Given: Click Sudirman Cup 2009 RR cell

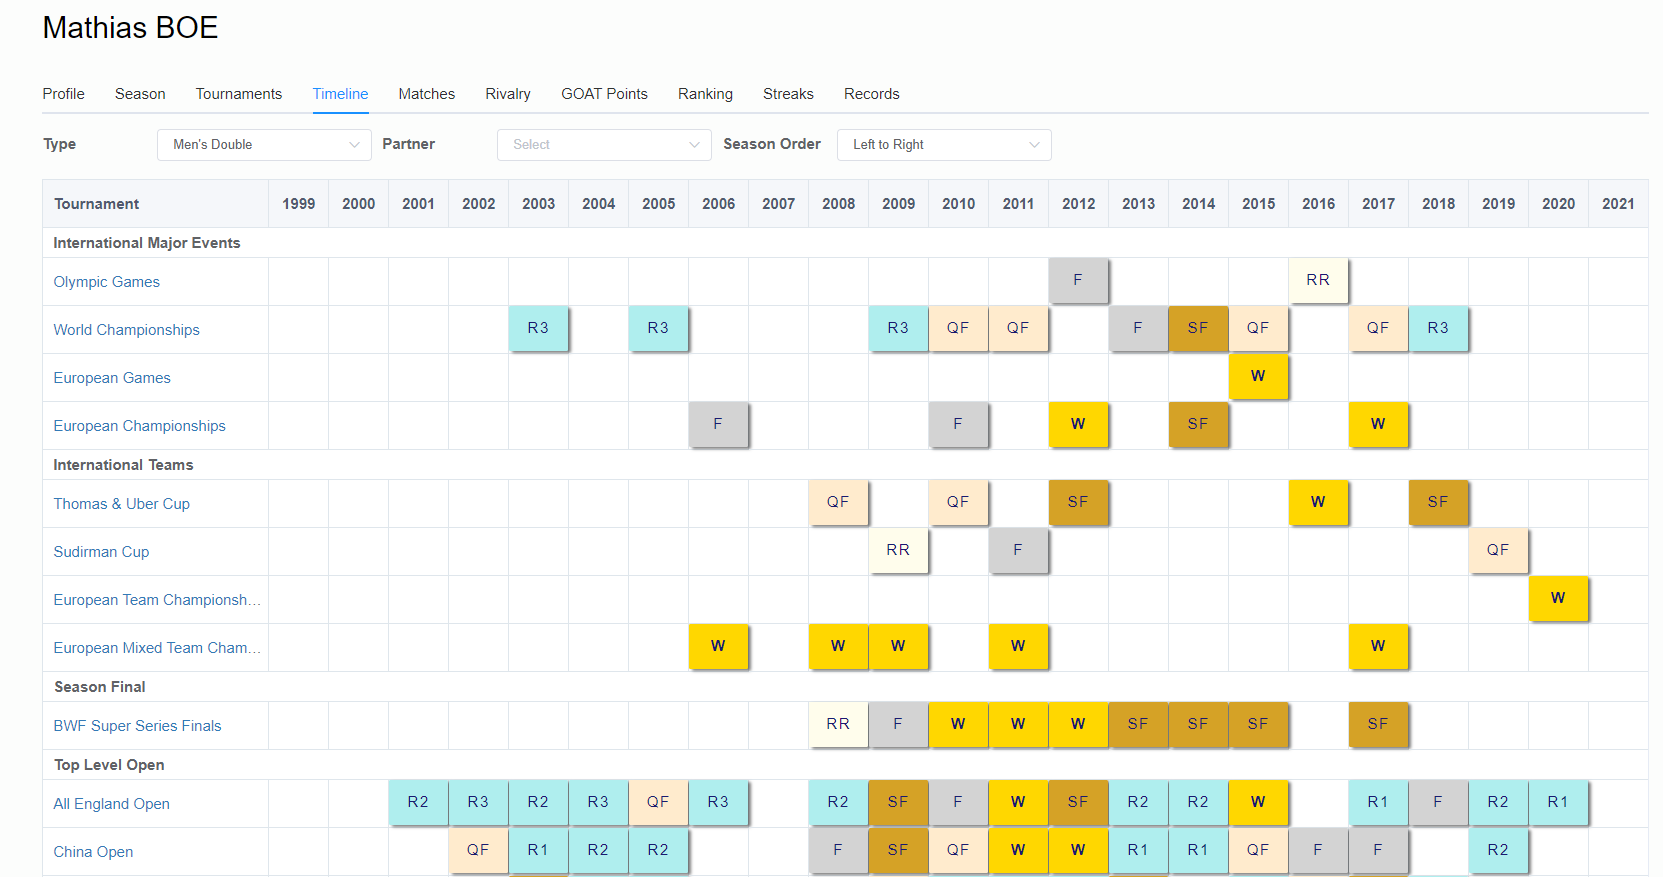Looking at the screenshot, I should (898, 550).
